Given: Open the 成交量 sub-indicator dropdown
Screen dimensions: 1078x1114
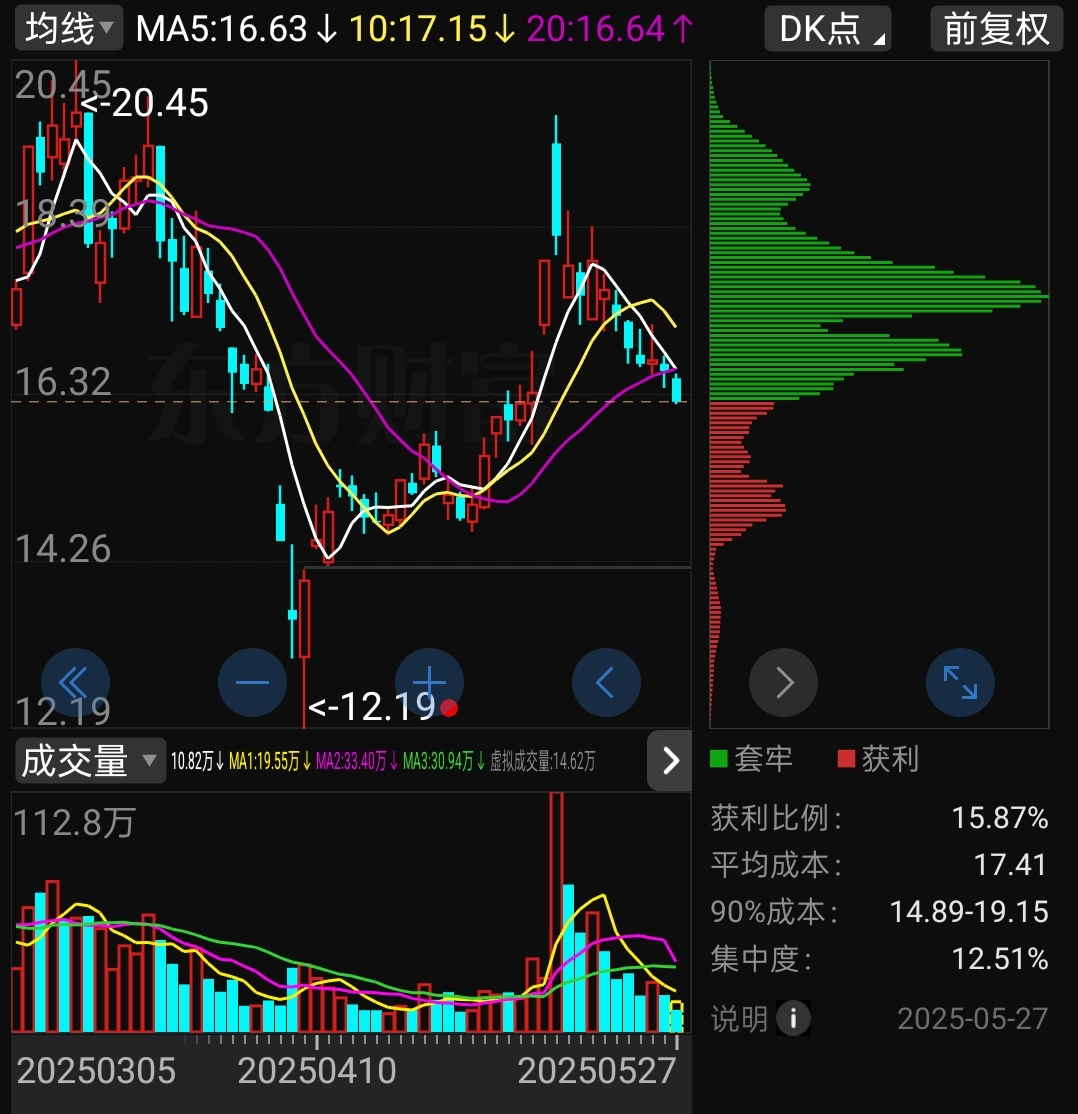Looking at the screenshot, I should tap(90, 761).
